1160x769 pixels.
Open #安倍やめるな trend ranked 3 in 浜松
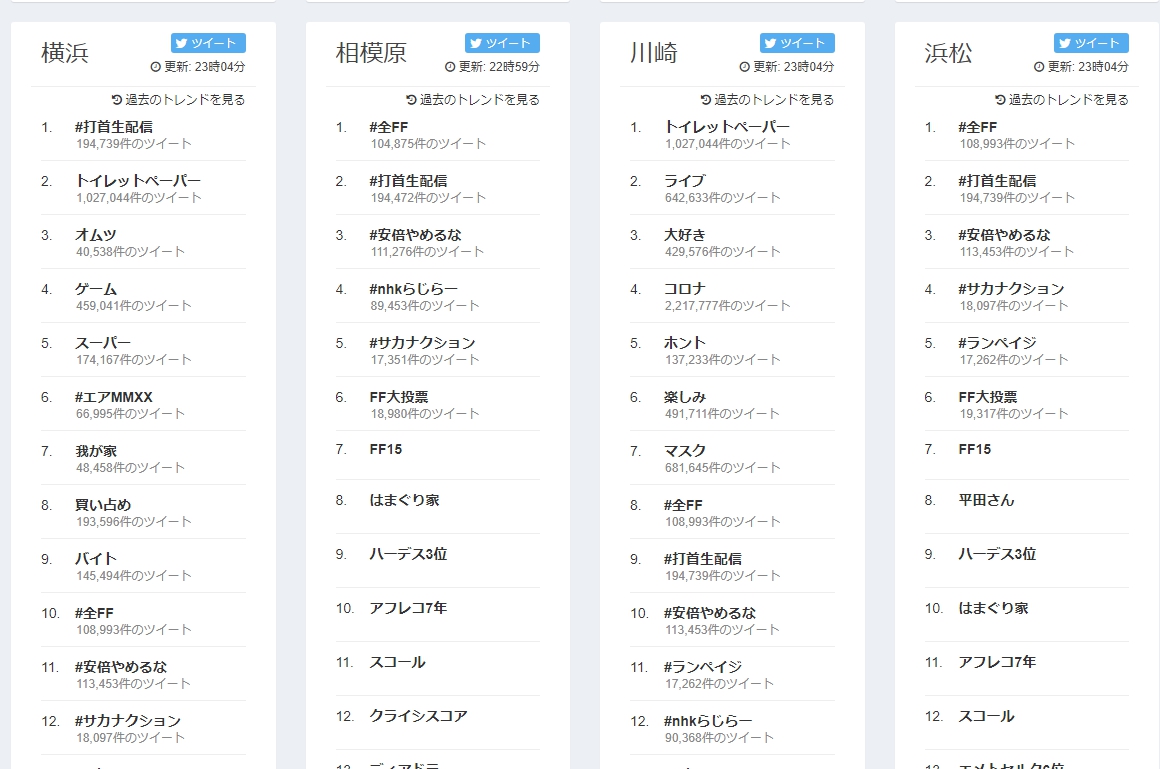[x=1004, y=235]
